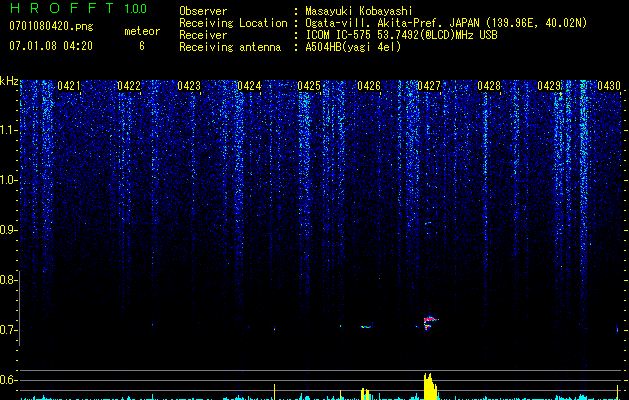Click the 0.6 kHz axis label
This screenshot has width=629, height=400.
tap(8, 380)
